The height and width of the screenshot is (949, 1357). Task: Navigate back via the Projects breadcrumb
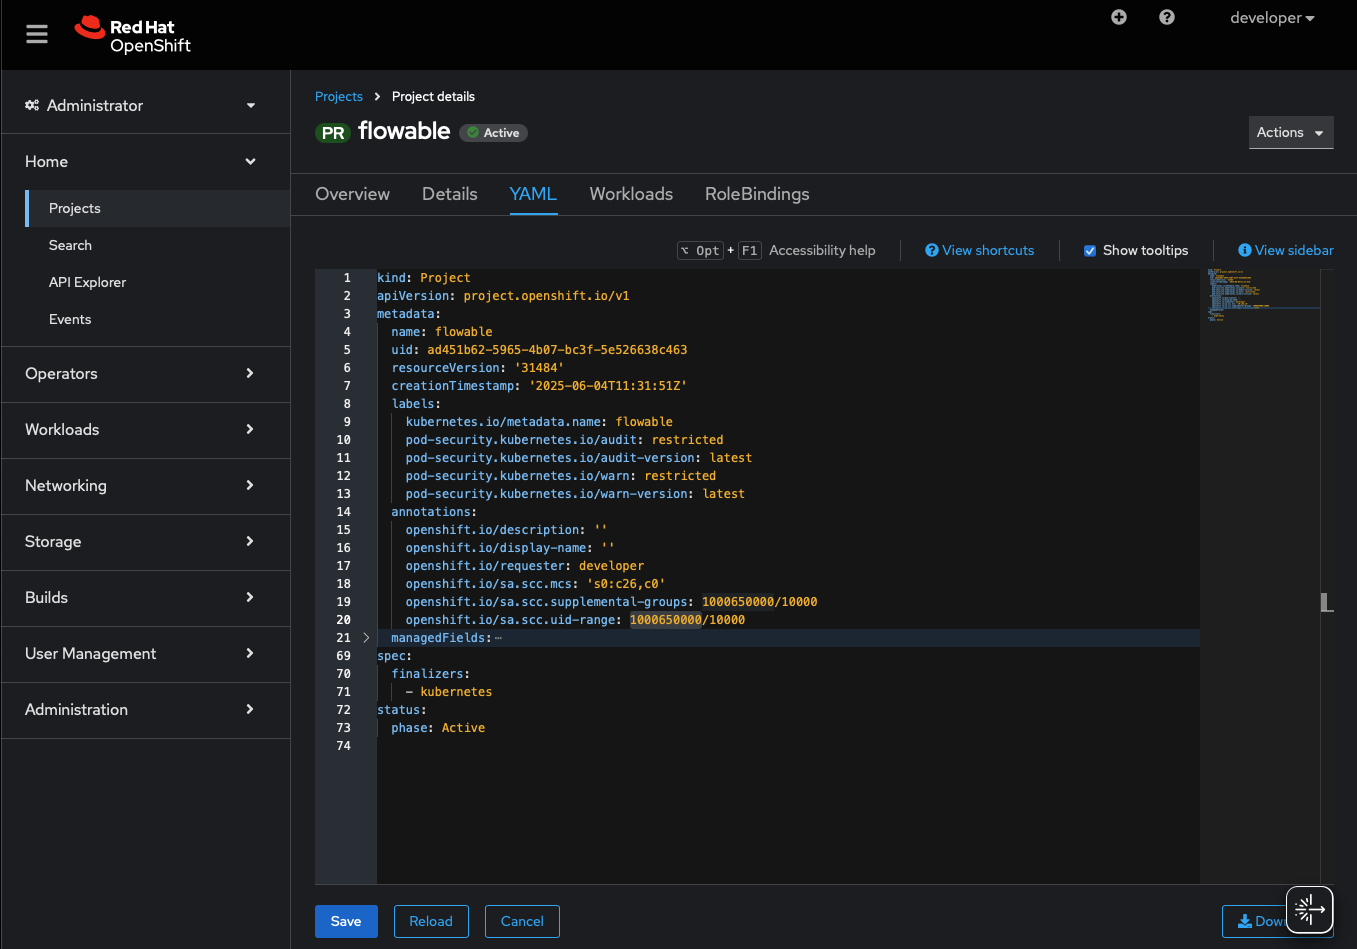(338, 96)
